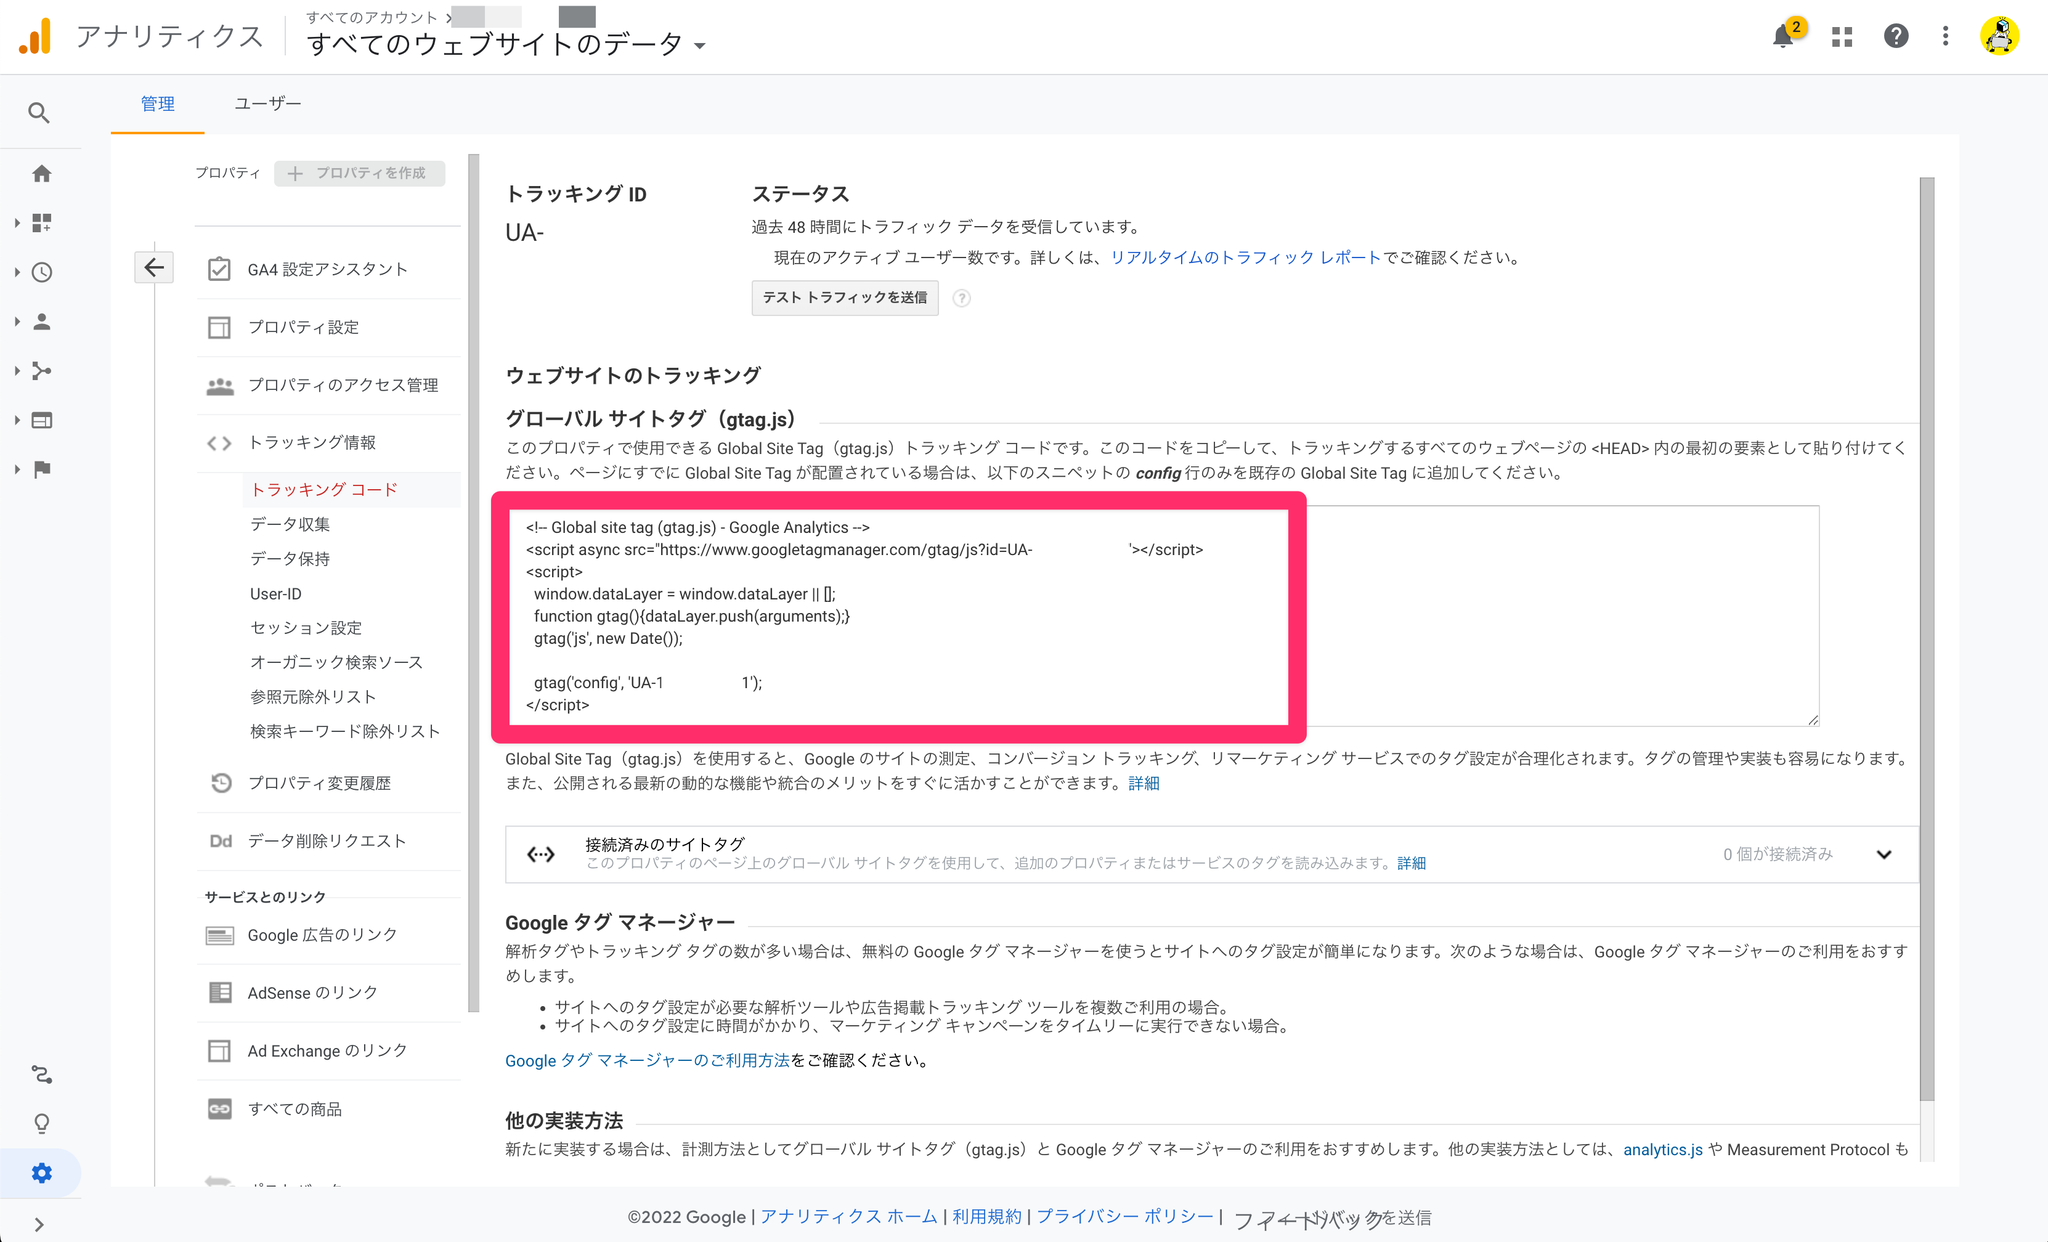Open Google タグ マネージャーのご利用方法 link
The height and width of the screenshot is (1242, 2048).
coord(647,1061)
